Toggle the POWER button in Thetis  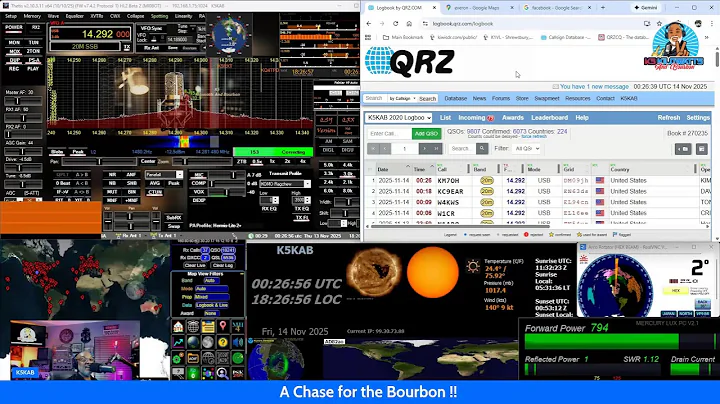[14, 28]
